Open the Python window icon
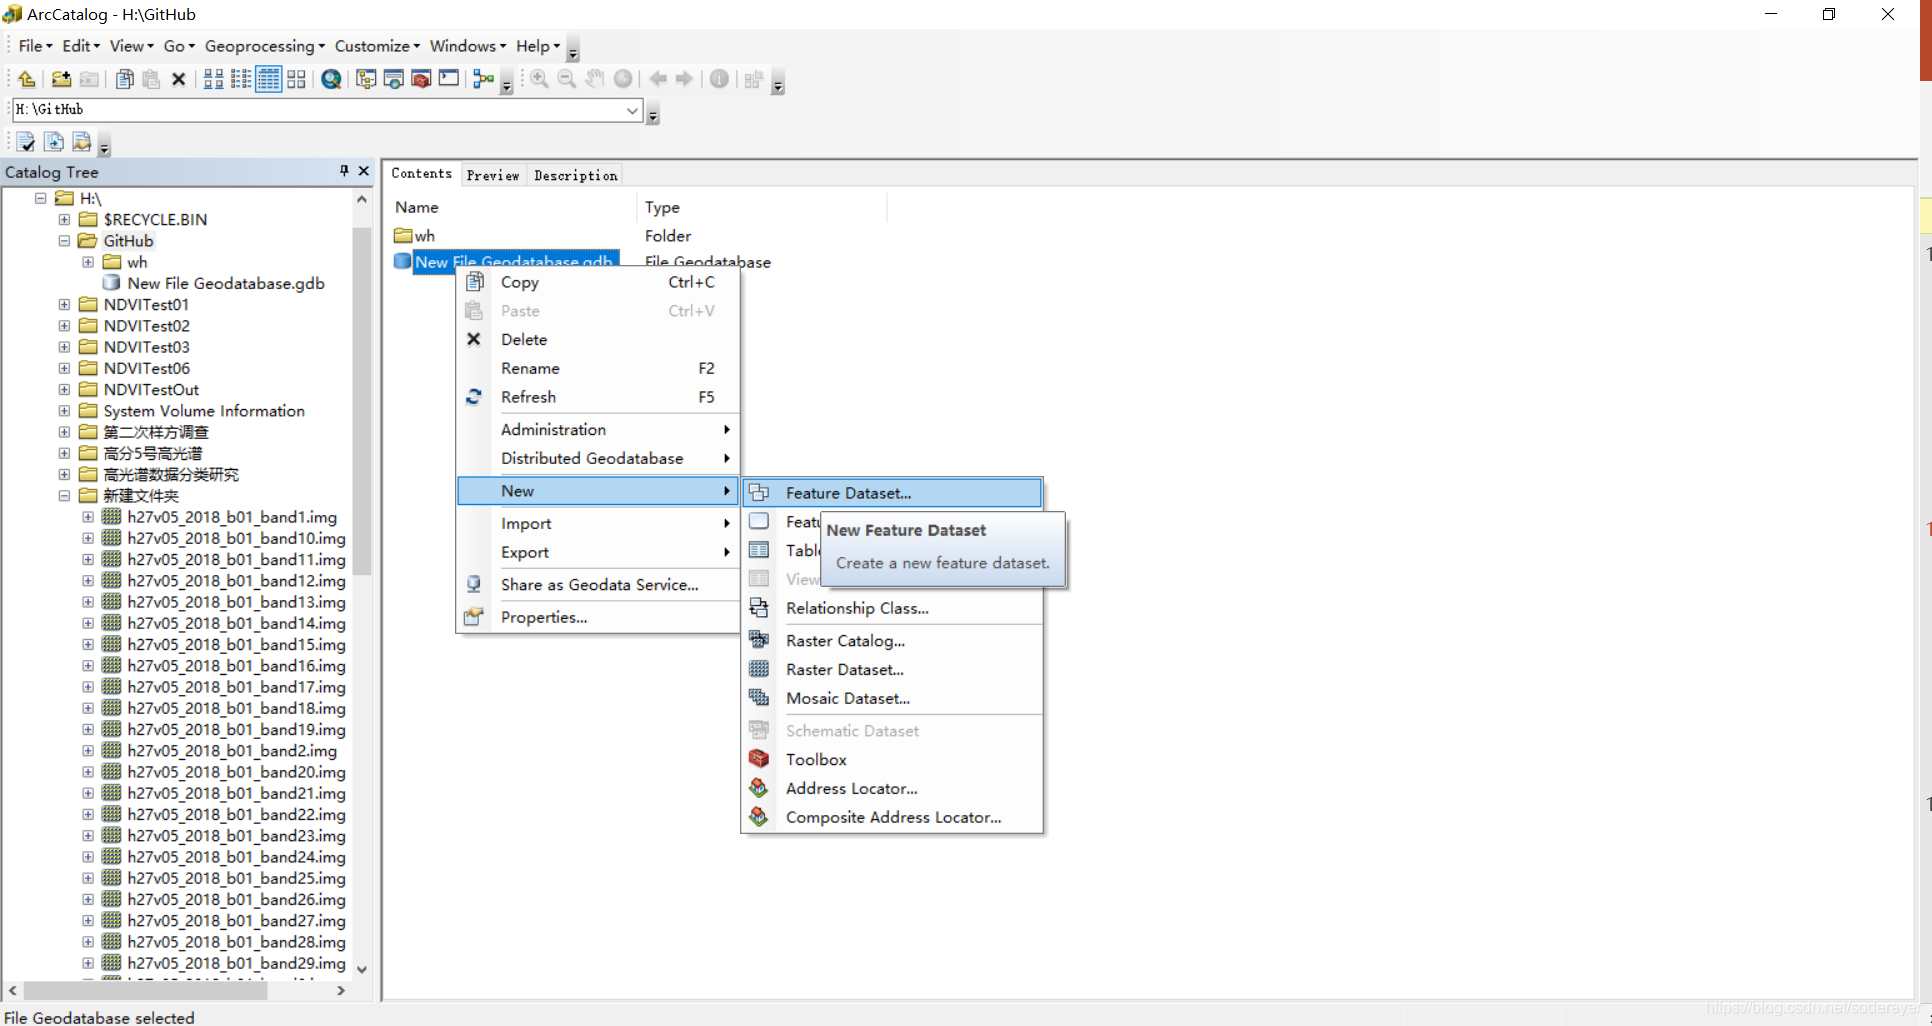This screenshot has width=1932, height=1026. [x=449, y=79]
